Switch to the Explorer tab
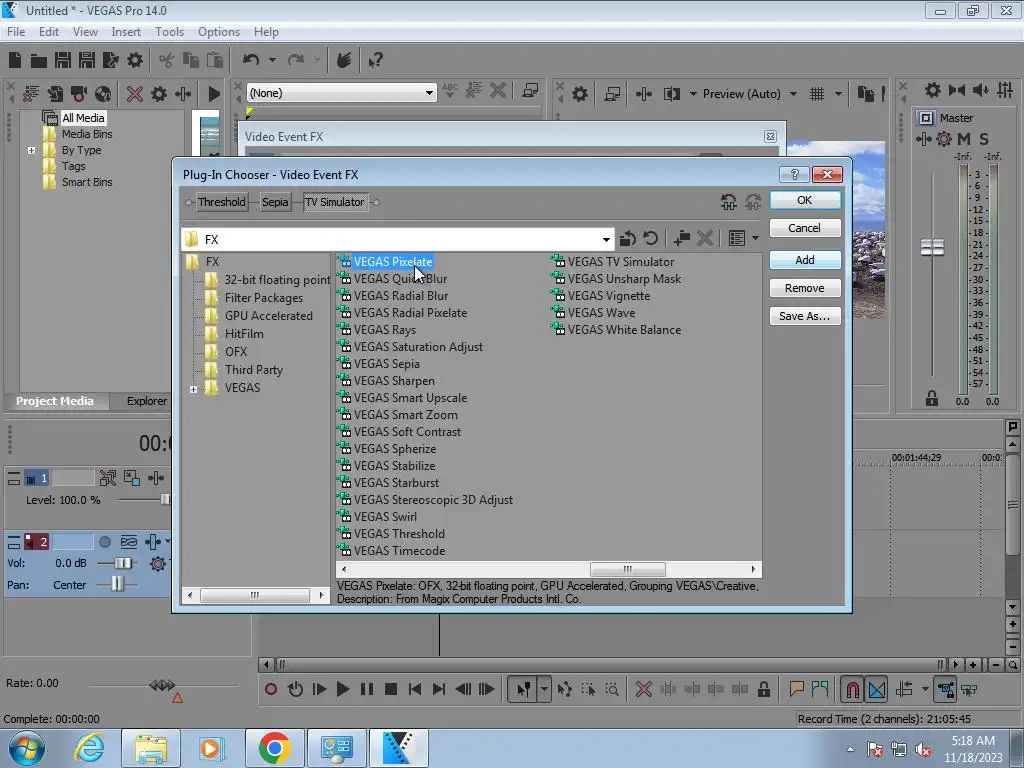 coord(146,401)
